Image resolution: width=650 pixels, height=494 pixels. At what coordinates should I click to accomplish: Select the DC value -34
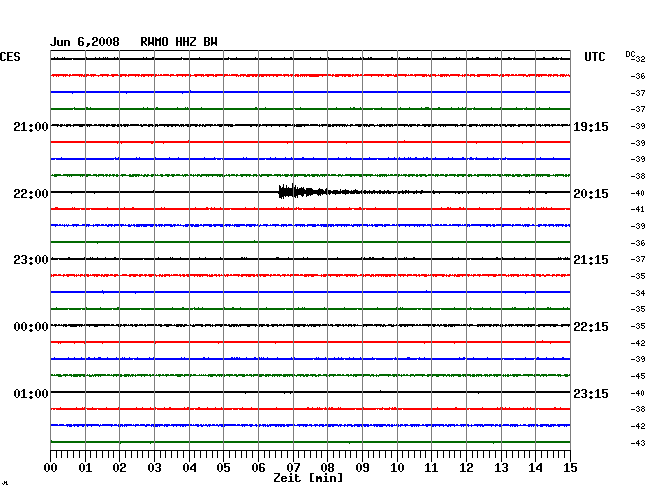coord(638,293)
